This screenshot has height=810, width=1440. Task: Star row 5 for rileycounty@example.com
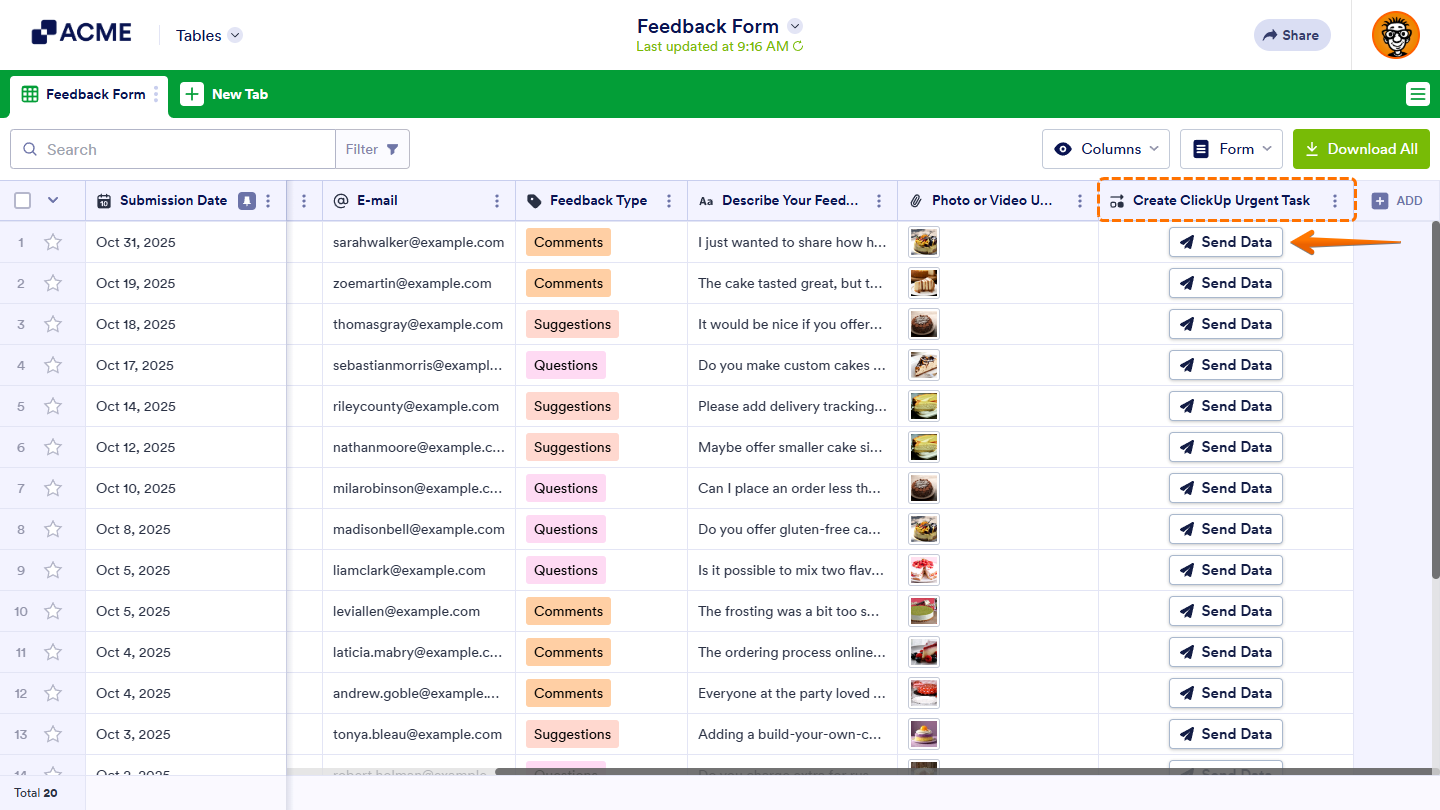[53, 406]
